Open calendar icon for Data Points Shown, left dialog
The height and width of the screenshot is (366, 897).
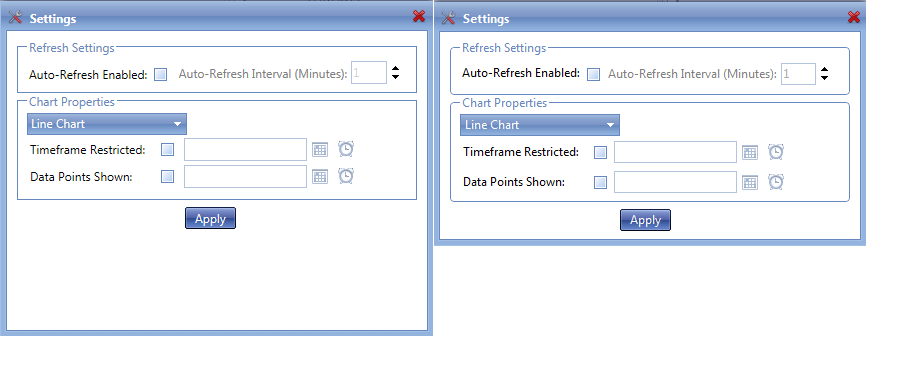click(x=320, y=177)
